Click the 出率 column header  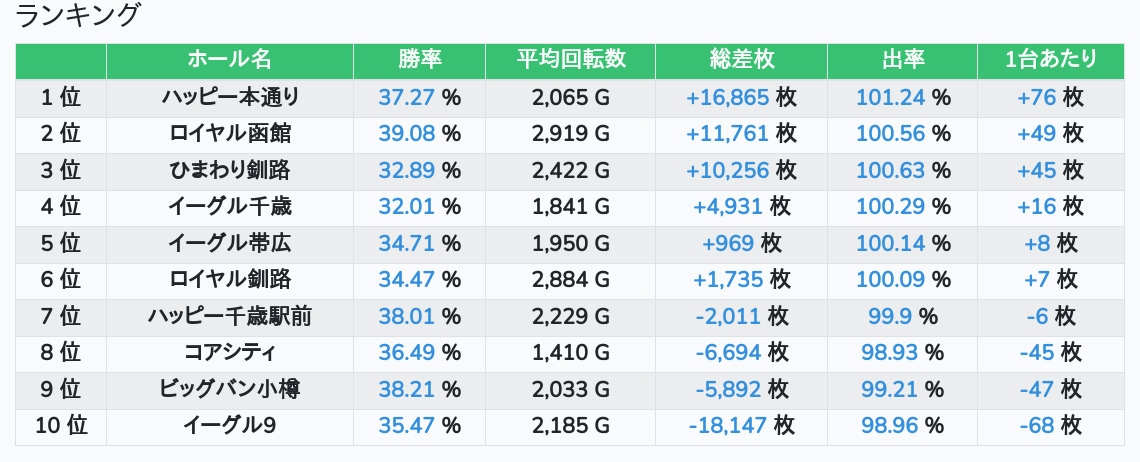(x=902, y=60)
